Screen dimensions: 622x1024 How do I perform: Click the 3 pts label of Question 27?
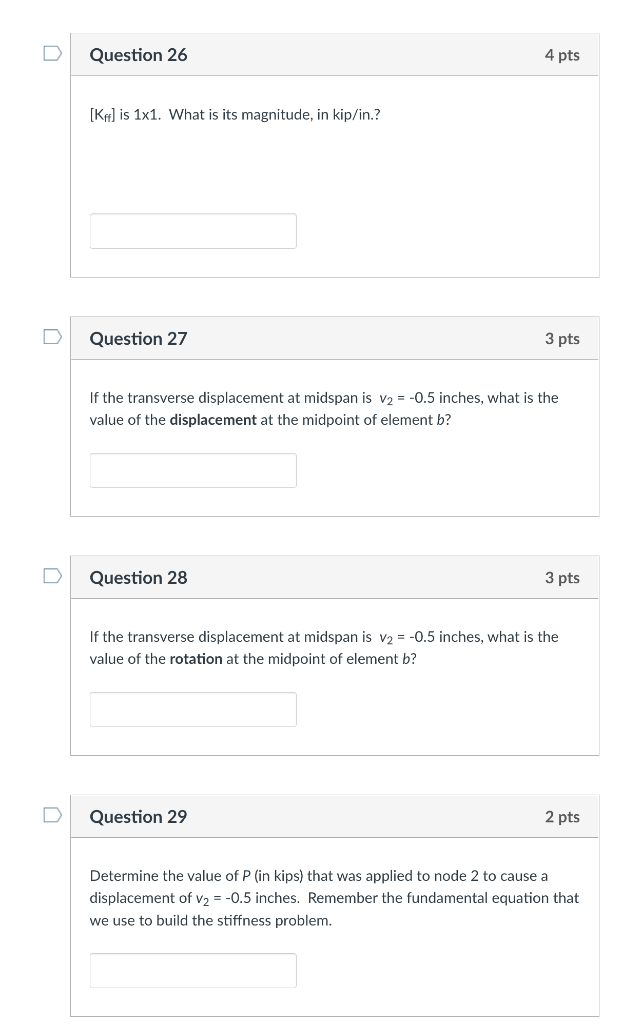[x=562, y=338]
